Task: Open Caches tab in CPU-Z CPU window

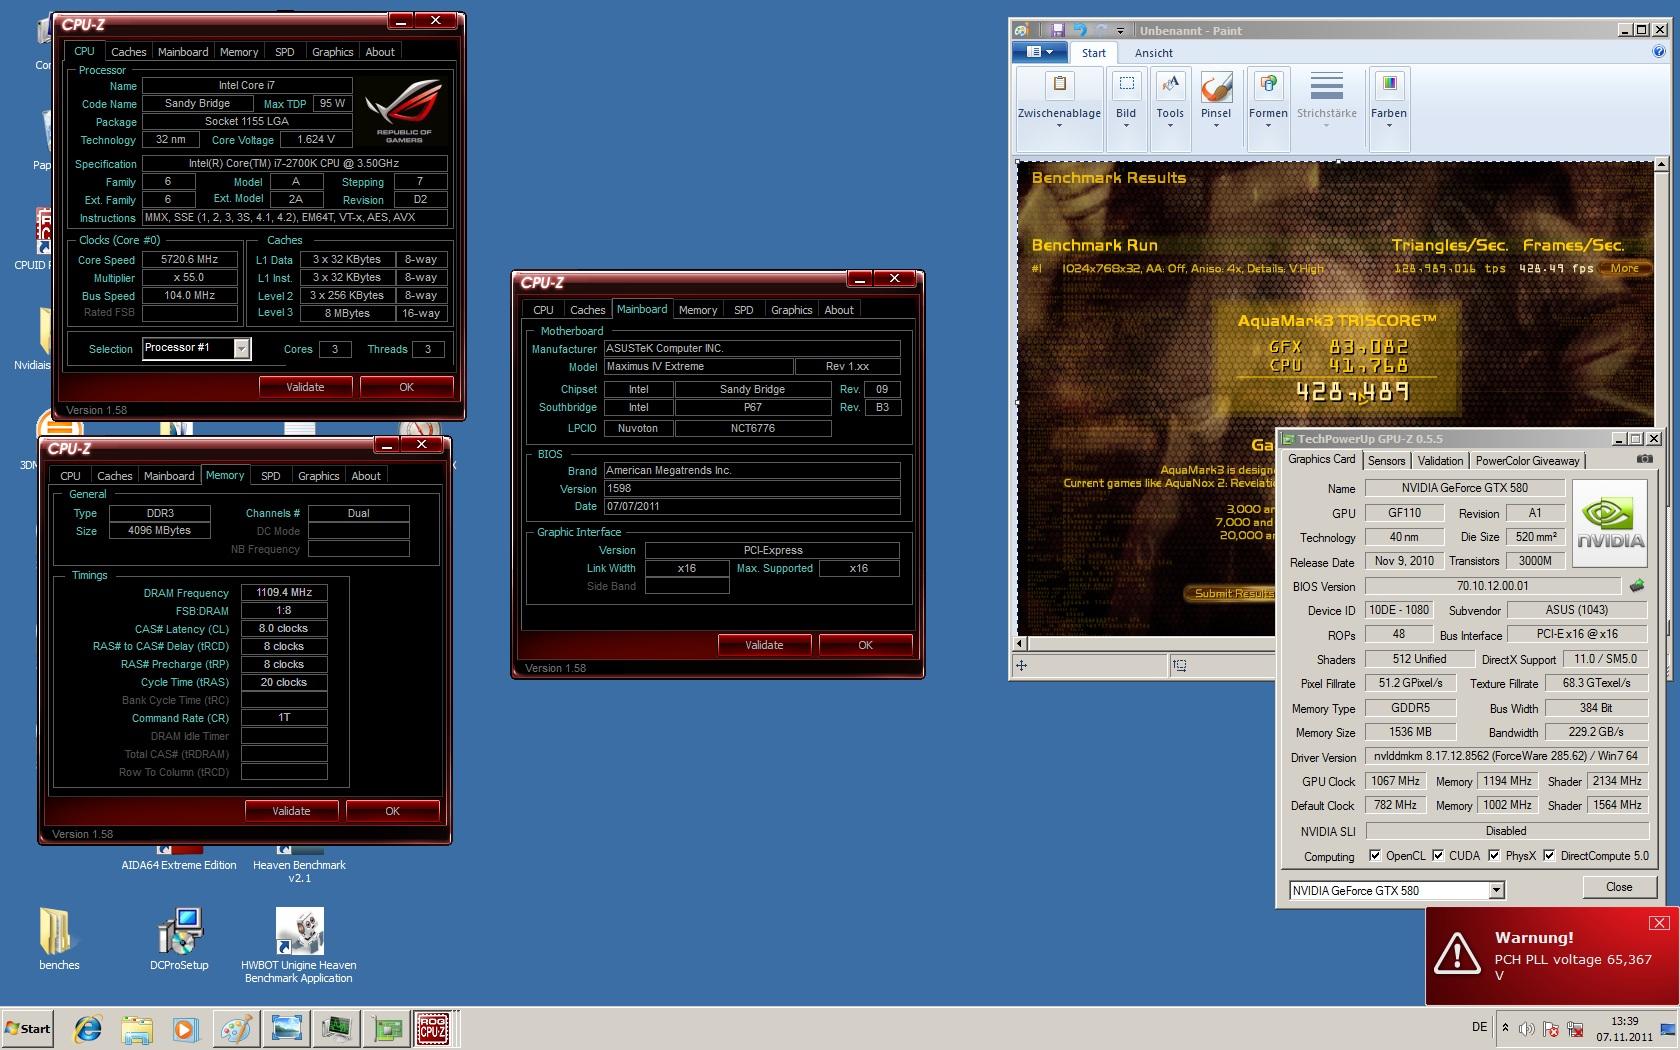Action: [128, 52]
